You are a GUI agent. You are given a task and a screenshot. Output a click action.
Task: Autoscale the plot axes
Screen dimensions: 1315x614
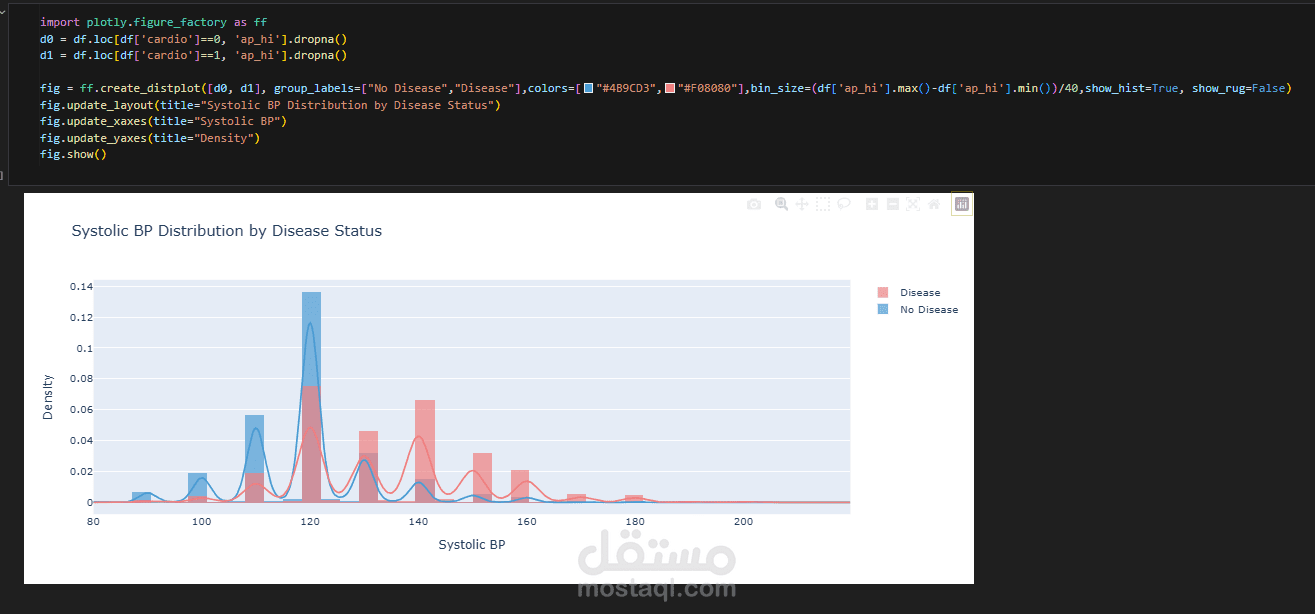pos(913,204)
